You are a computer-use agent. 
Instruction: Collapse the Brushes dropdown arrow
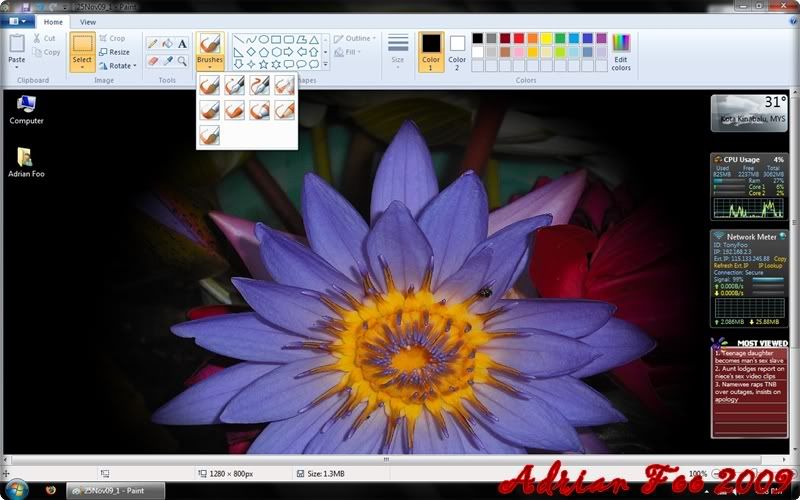210,67
